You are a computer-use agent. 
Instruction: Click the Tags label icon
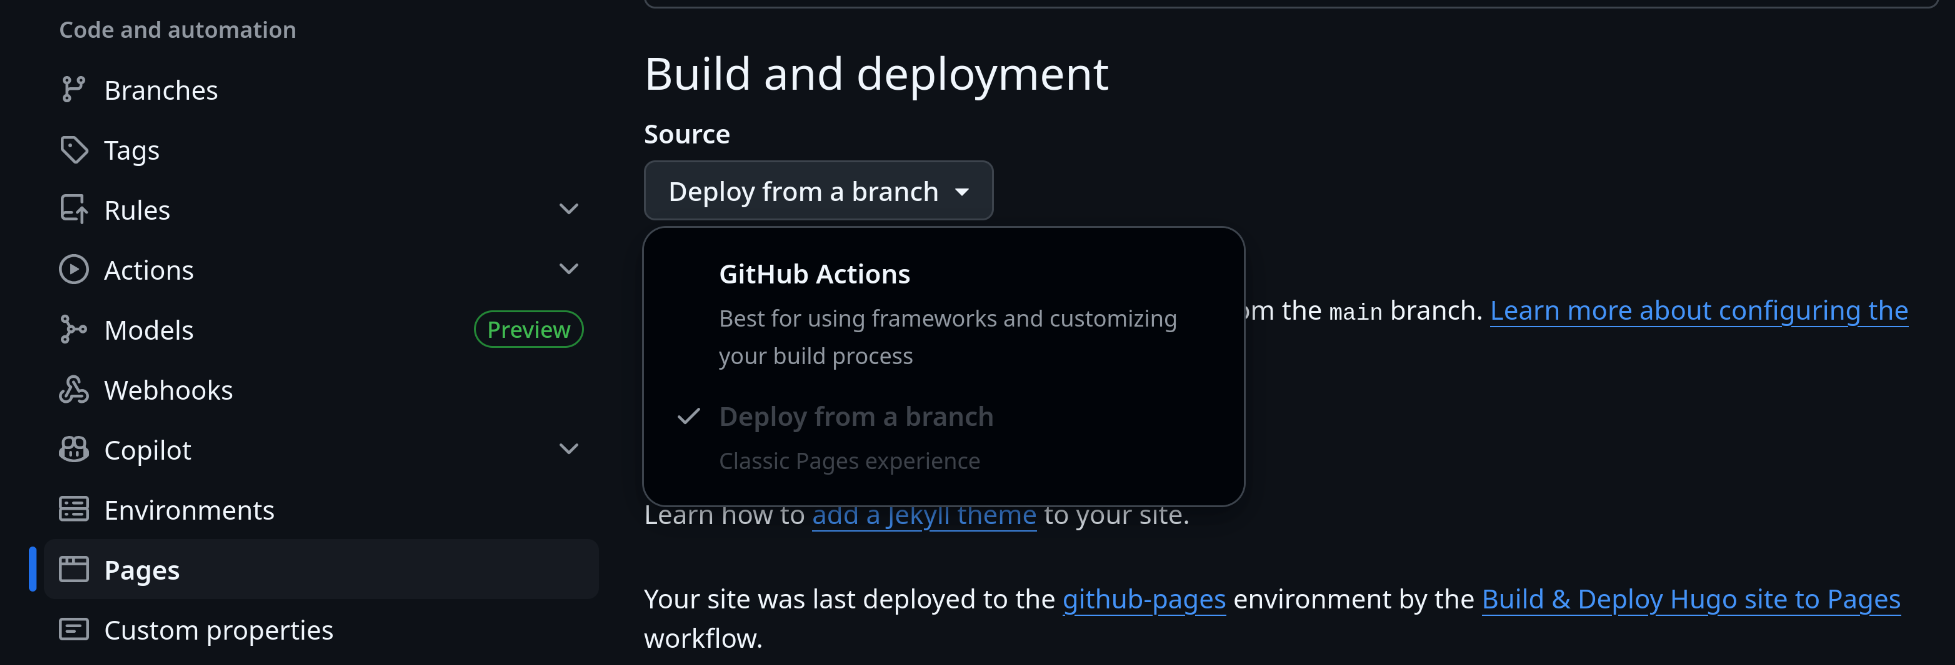point(74,150)
